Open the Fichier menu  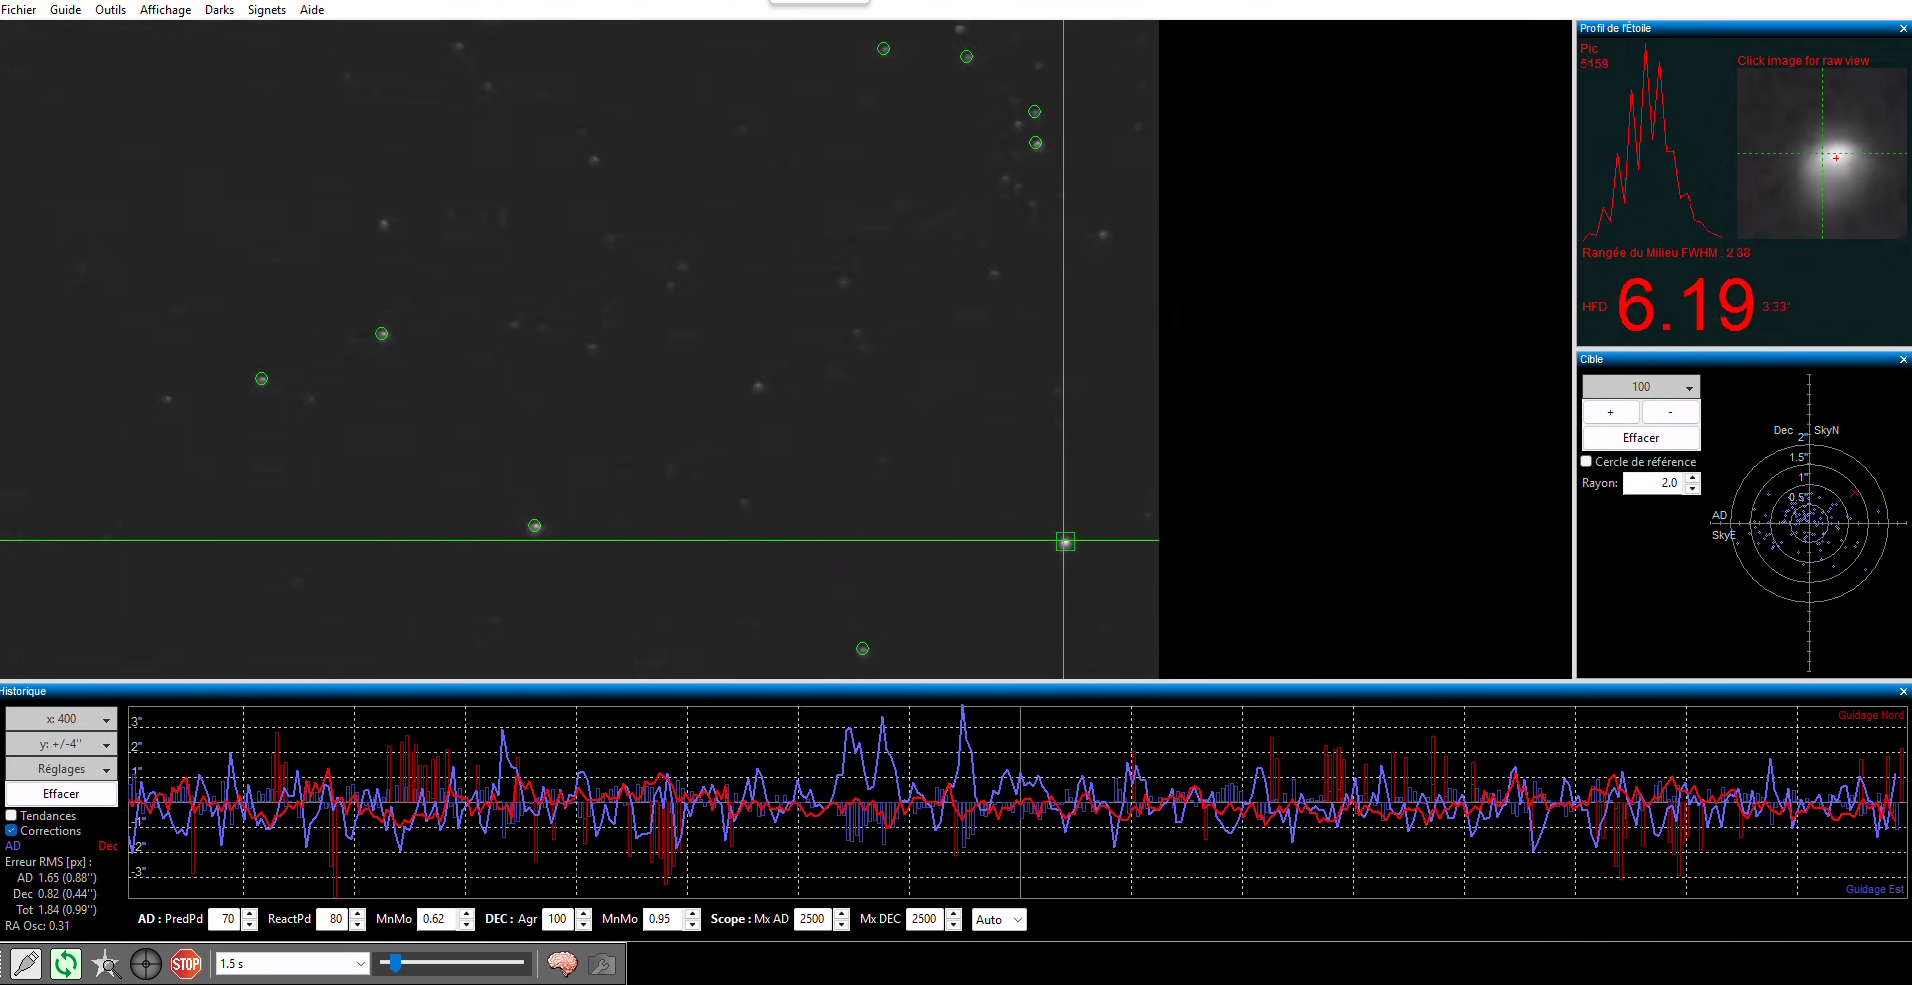pyautogui.click(x=19, y=10)
